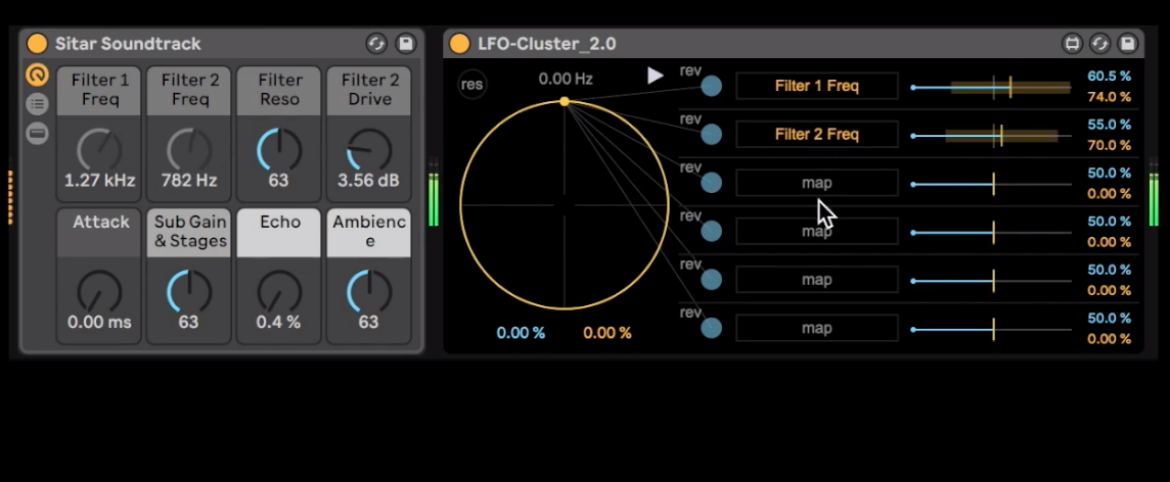Click third row map button
The height and width of the screenshot is (482, 1170).
pyautogui.click(x=817, y=183)
